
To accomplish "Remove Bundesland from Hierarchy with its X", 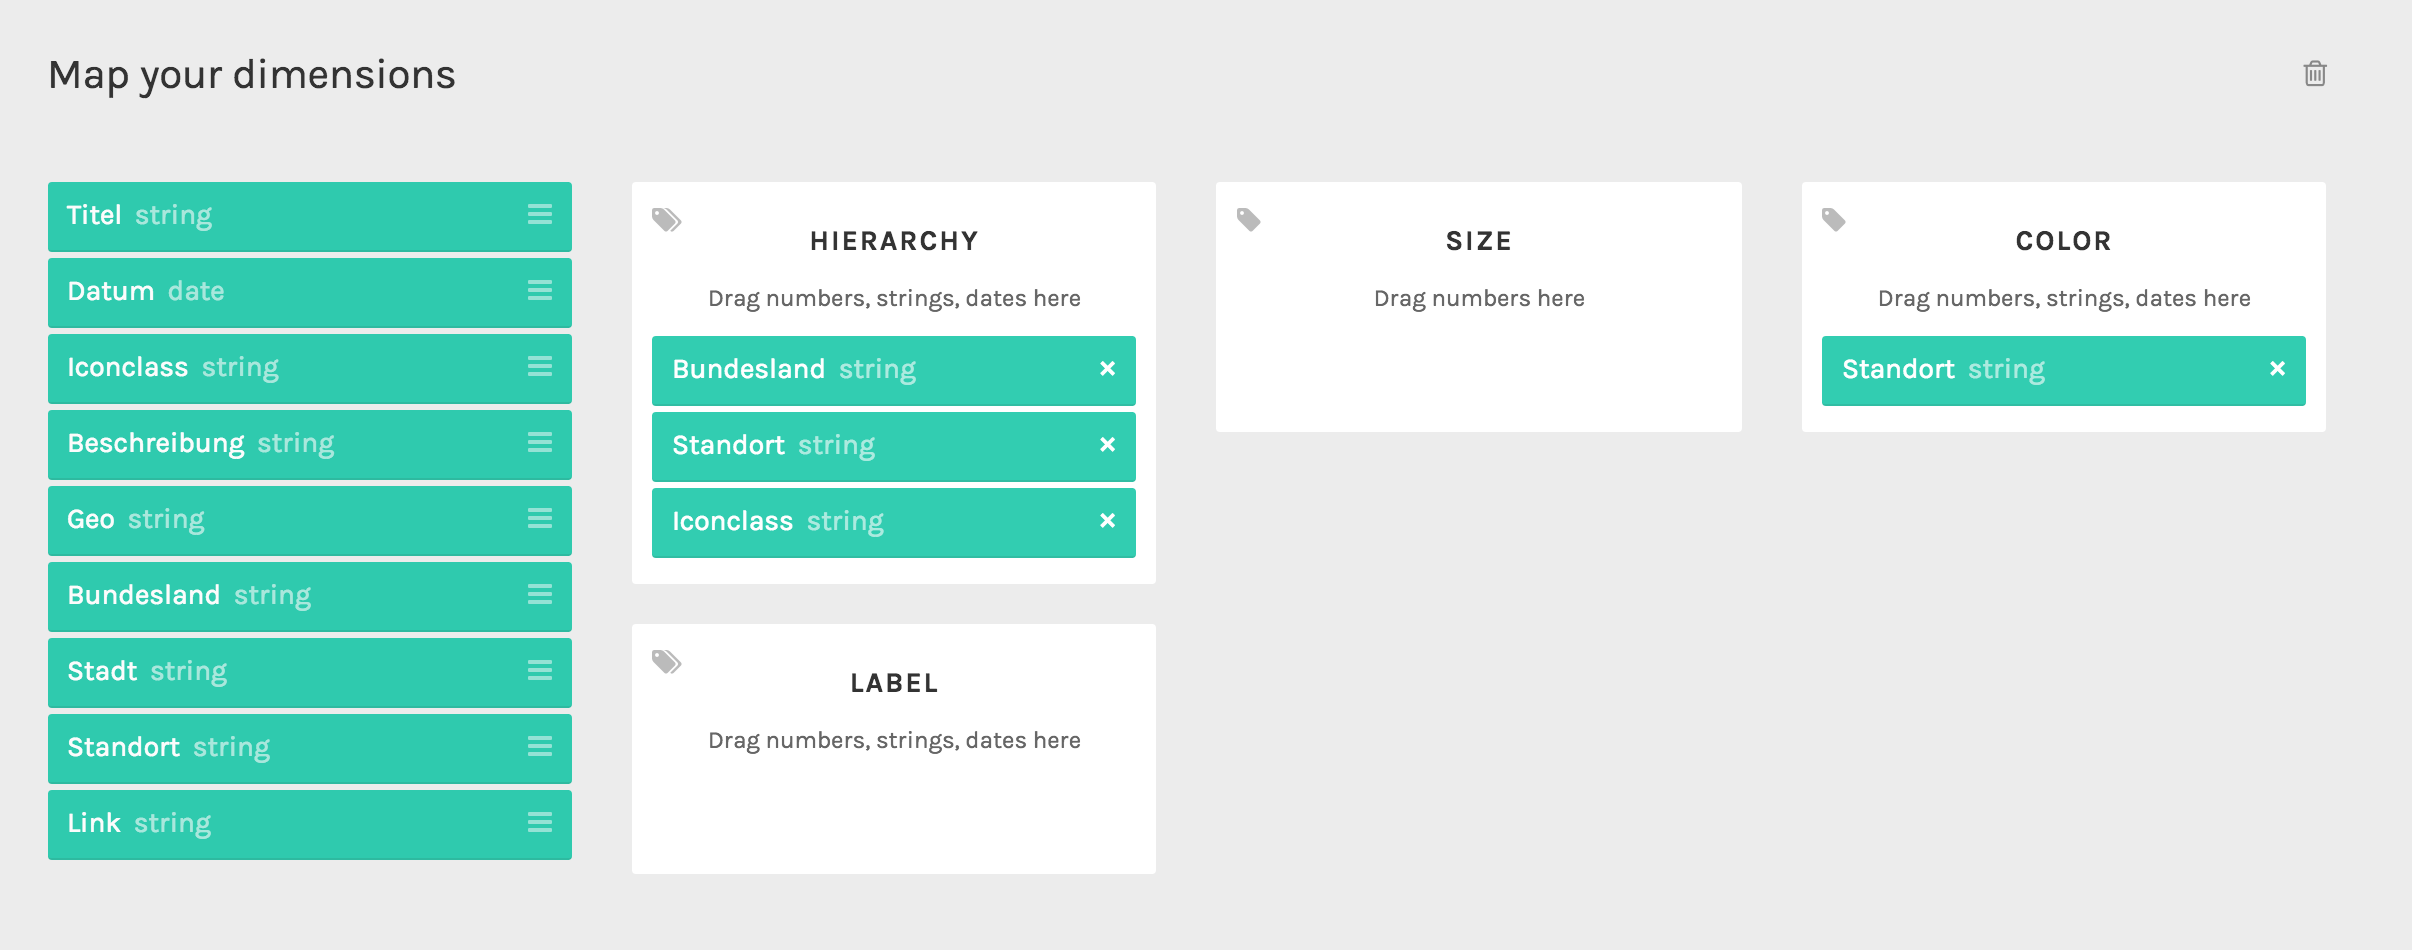I will click(1107, 369).
